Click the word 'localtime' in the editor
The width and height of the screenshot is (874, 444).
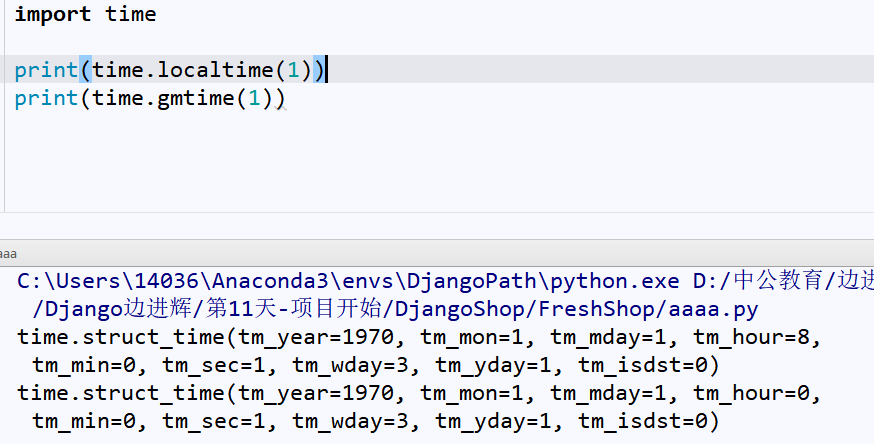point(215,70)
